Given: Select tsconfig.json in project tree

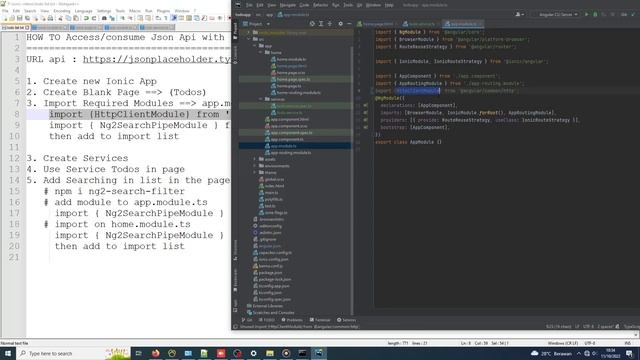Looking at the screenshot, I should [x=267, y=293].
